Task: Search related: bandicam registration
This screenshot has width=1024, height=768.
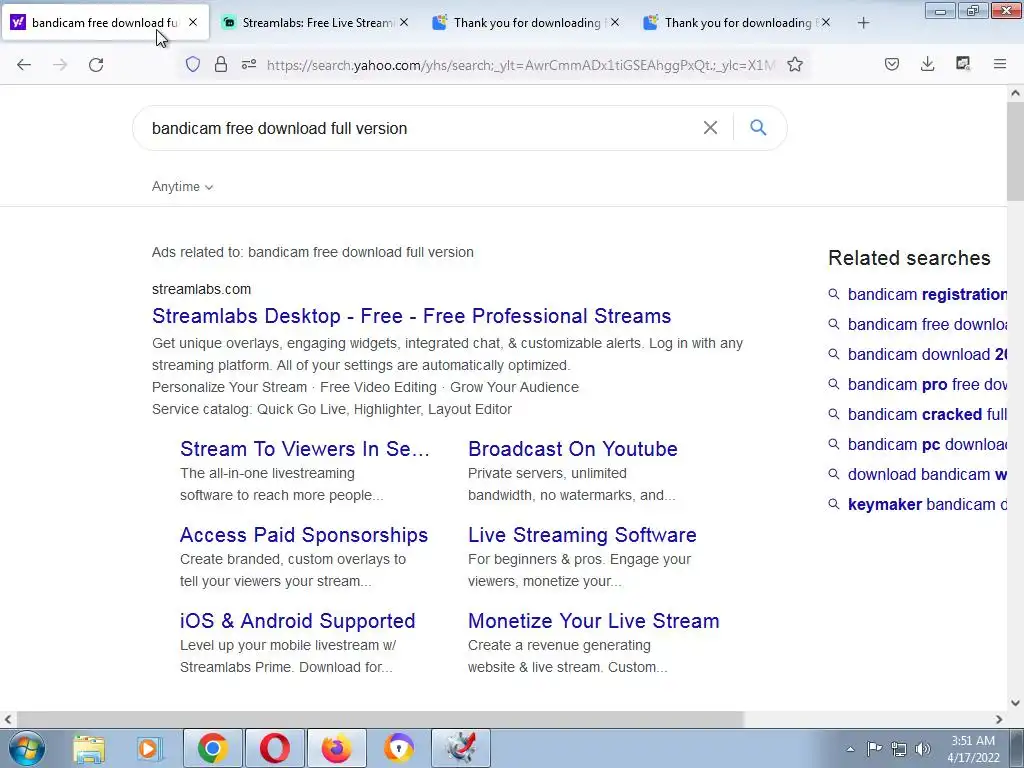Action: (x=927, y=295)
